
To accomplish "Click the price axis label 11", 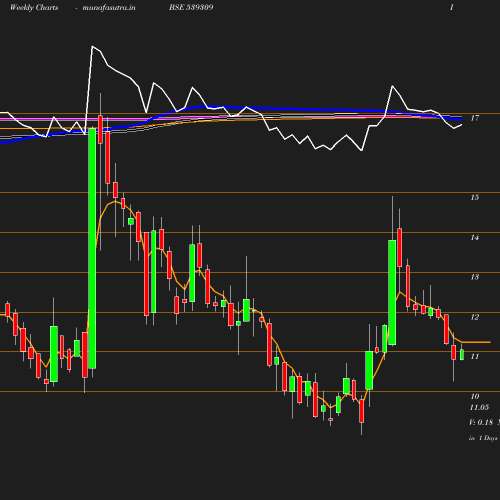I will 475,357.
